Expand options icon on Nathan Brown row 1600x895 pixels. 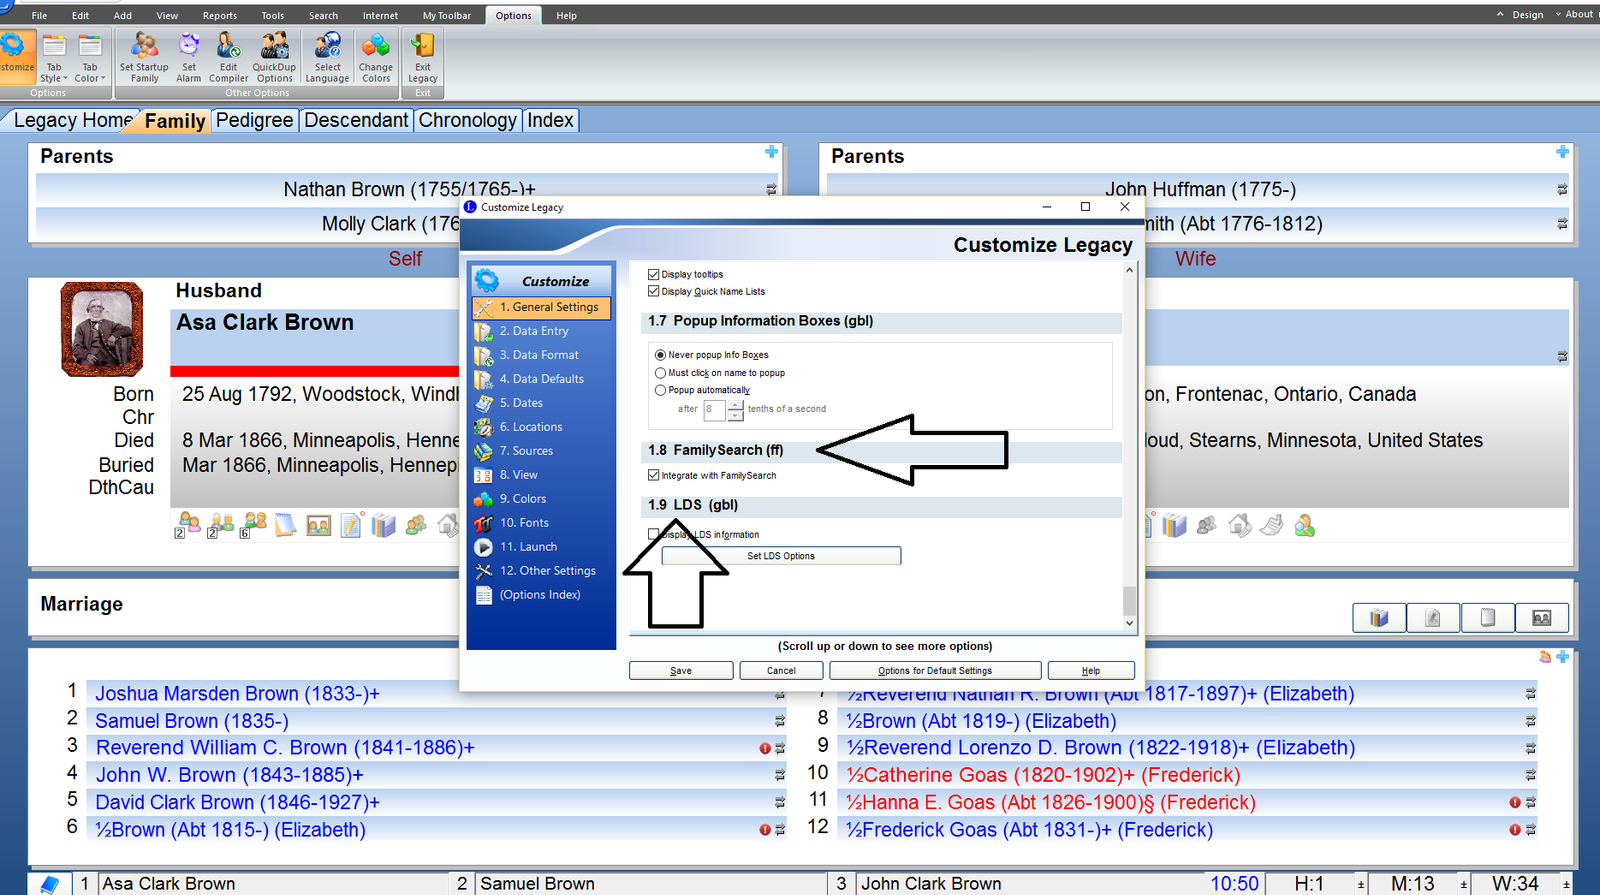pos(771,189)
